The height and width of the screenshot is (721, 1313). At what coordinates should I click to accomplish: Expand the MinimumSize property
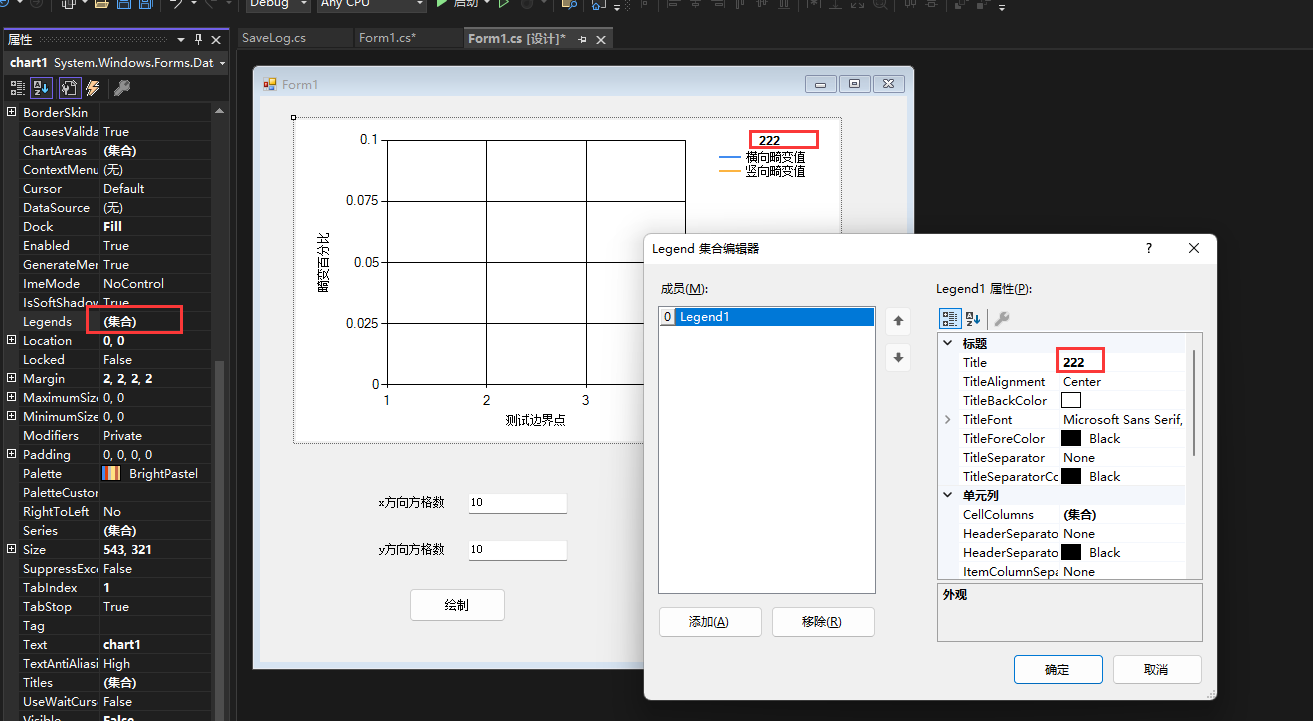[12, 416]
